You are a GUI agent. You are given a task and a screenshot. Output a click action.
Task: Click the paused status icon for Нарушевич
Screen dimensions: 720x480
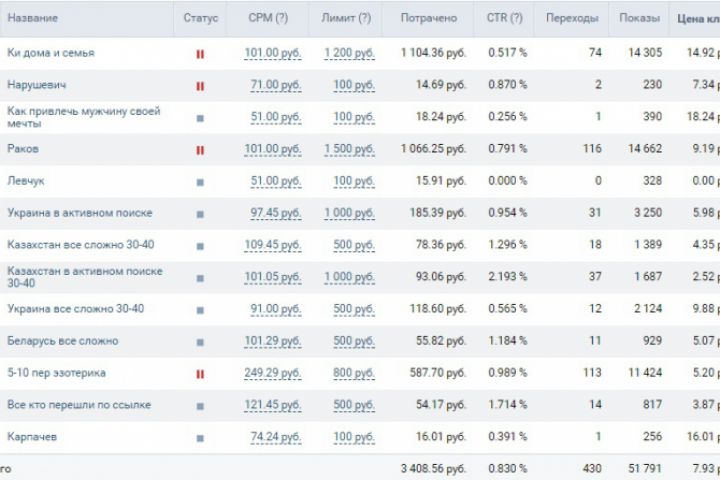pos(200,86)
